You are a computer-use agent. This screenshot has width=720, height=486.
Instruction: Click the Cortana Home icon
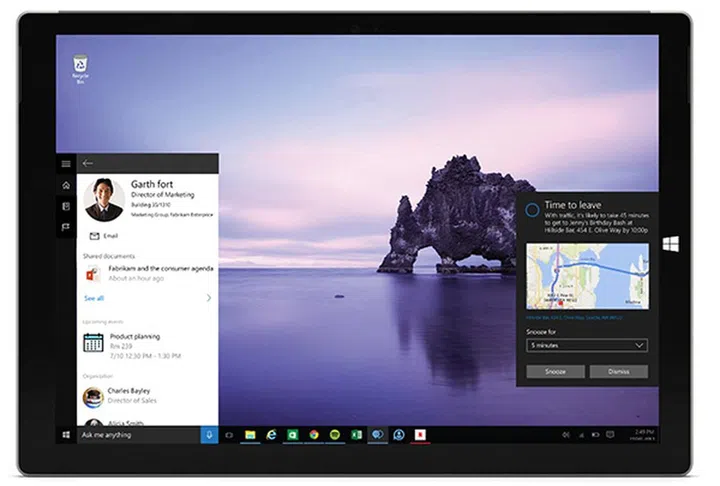tap(66, 185)
